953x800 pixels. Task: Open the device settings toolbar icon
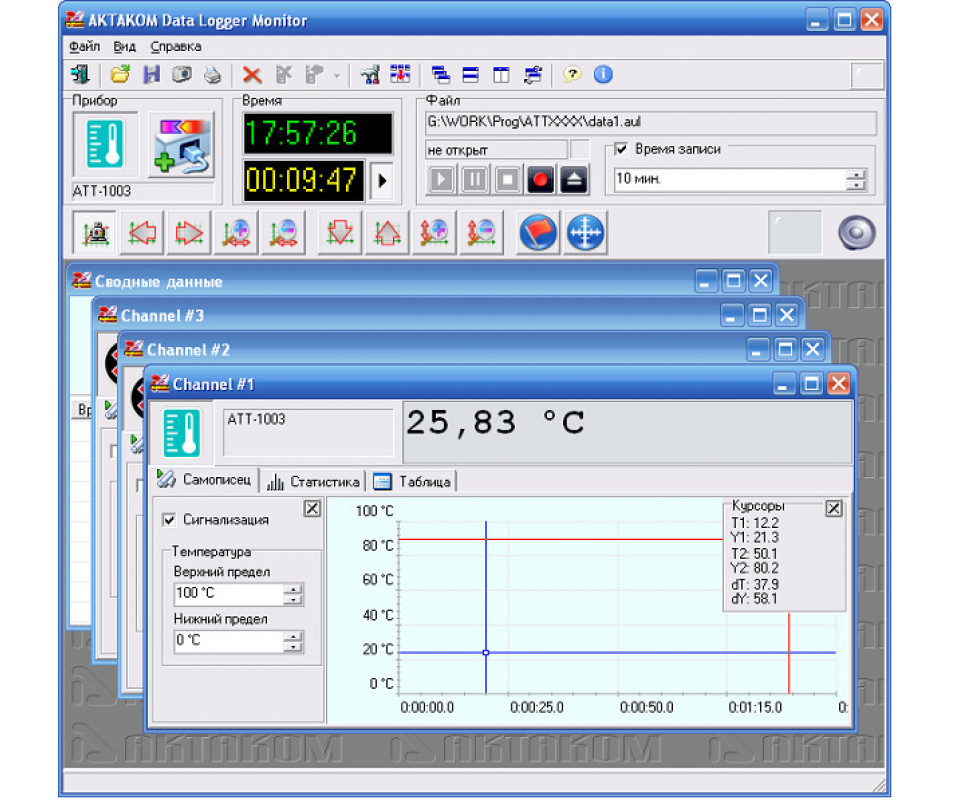click(x=370, y=75)
